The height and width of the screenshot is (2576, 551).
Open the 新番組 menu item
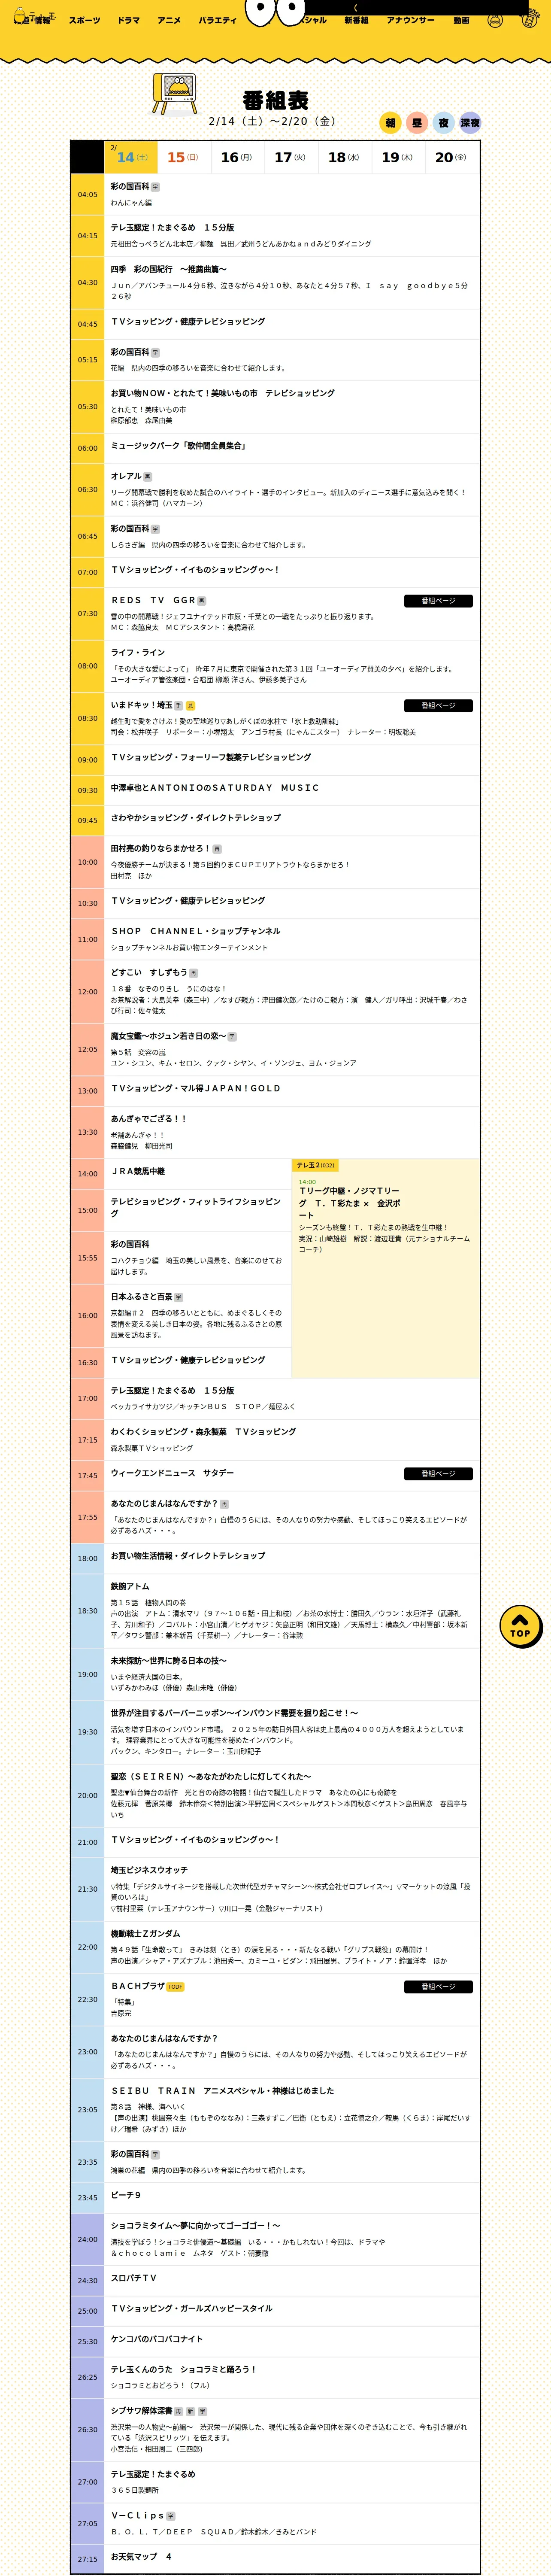(356, 20)
